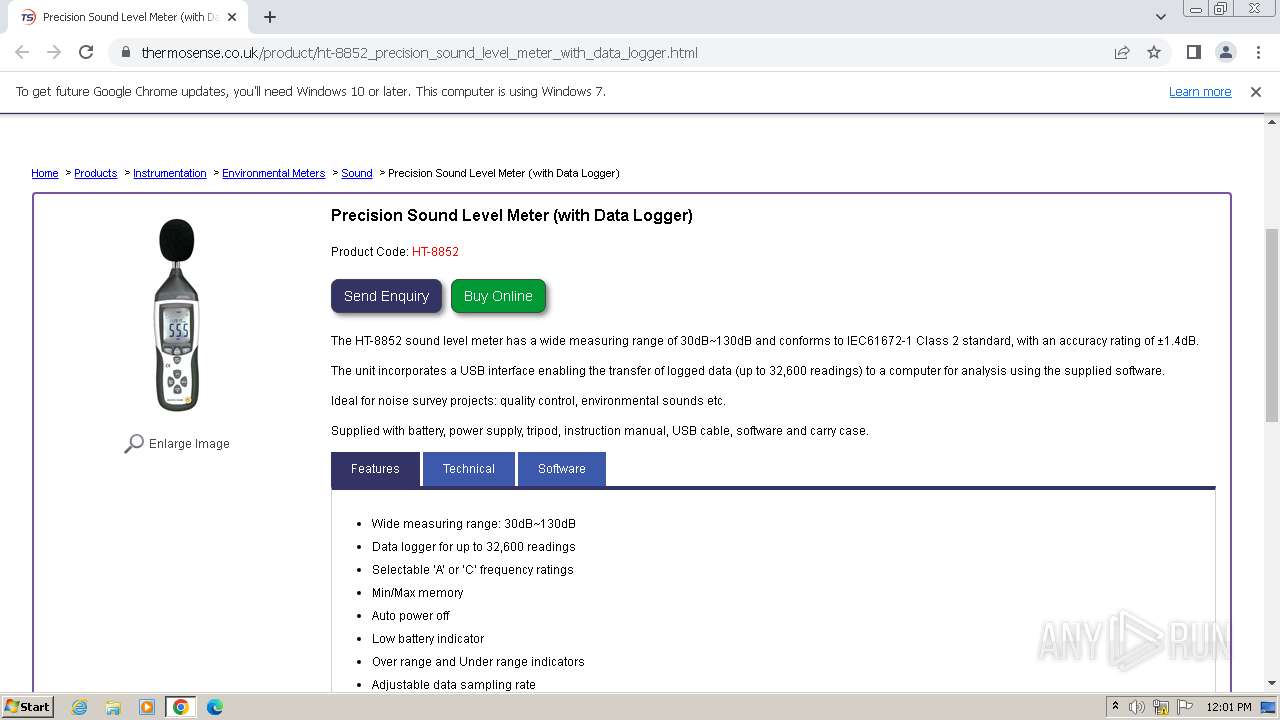Click the page vertical scrollbar thumb
This screenshot has width=1280, height=720.
(x=1271, y=325)
